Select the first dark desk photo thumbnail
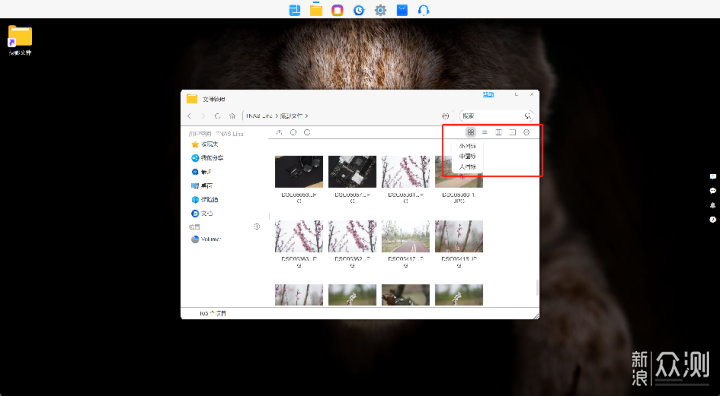Viewport: 720px width, 396px height. pos(299,172)
